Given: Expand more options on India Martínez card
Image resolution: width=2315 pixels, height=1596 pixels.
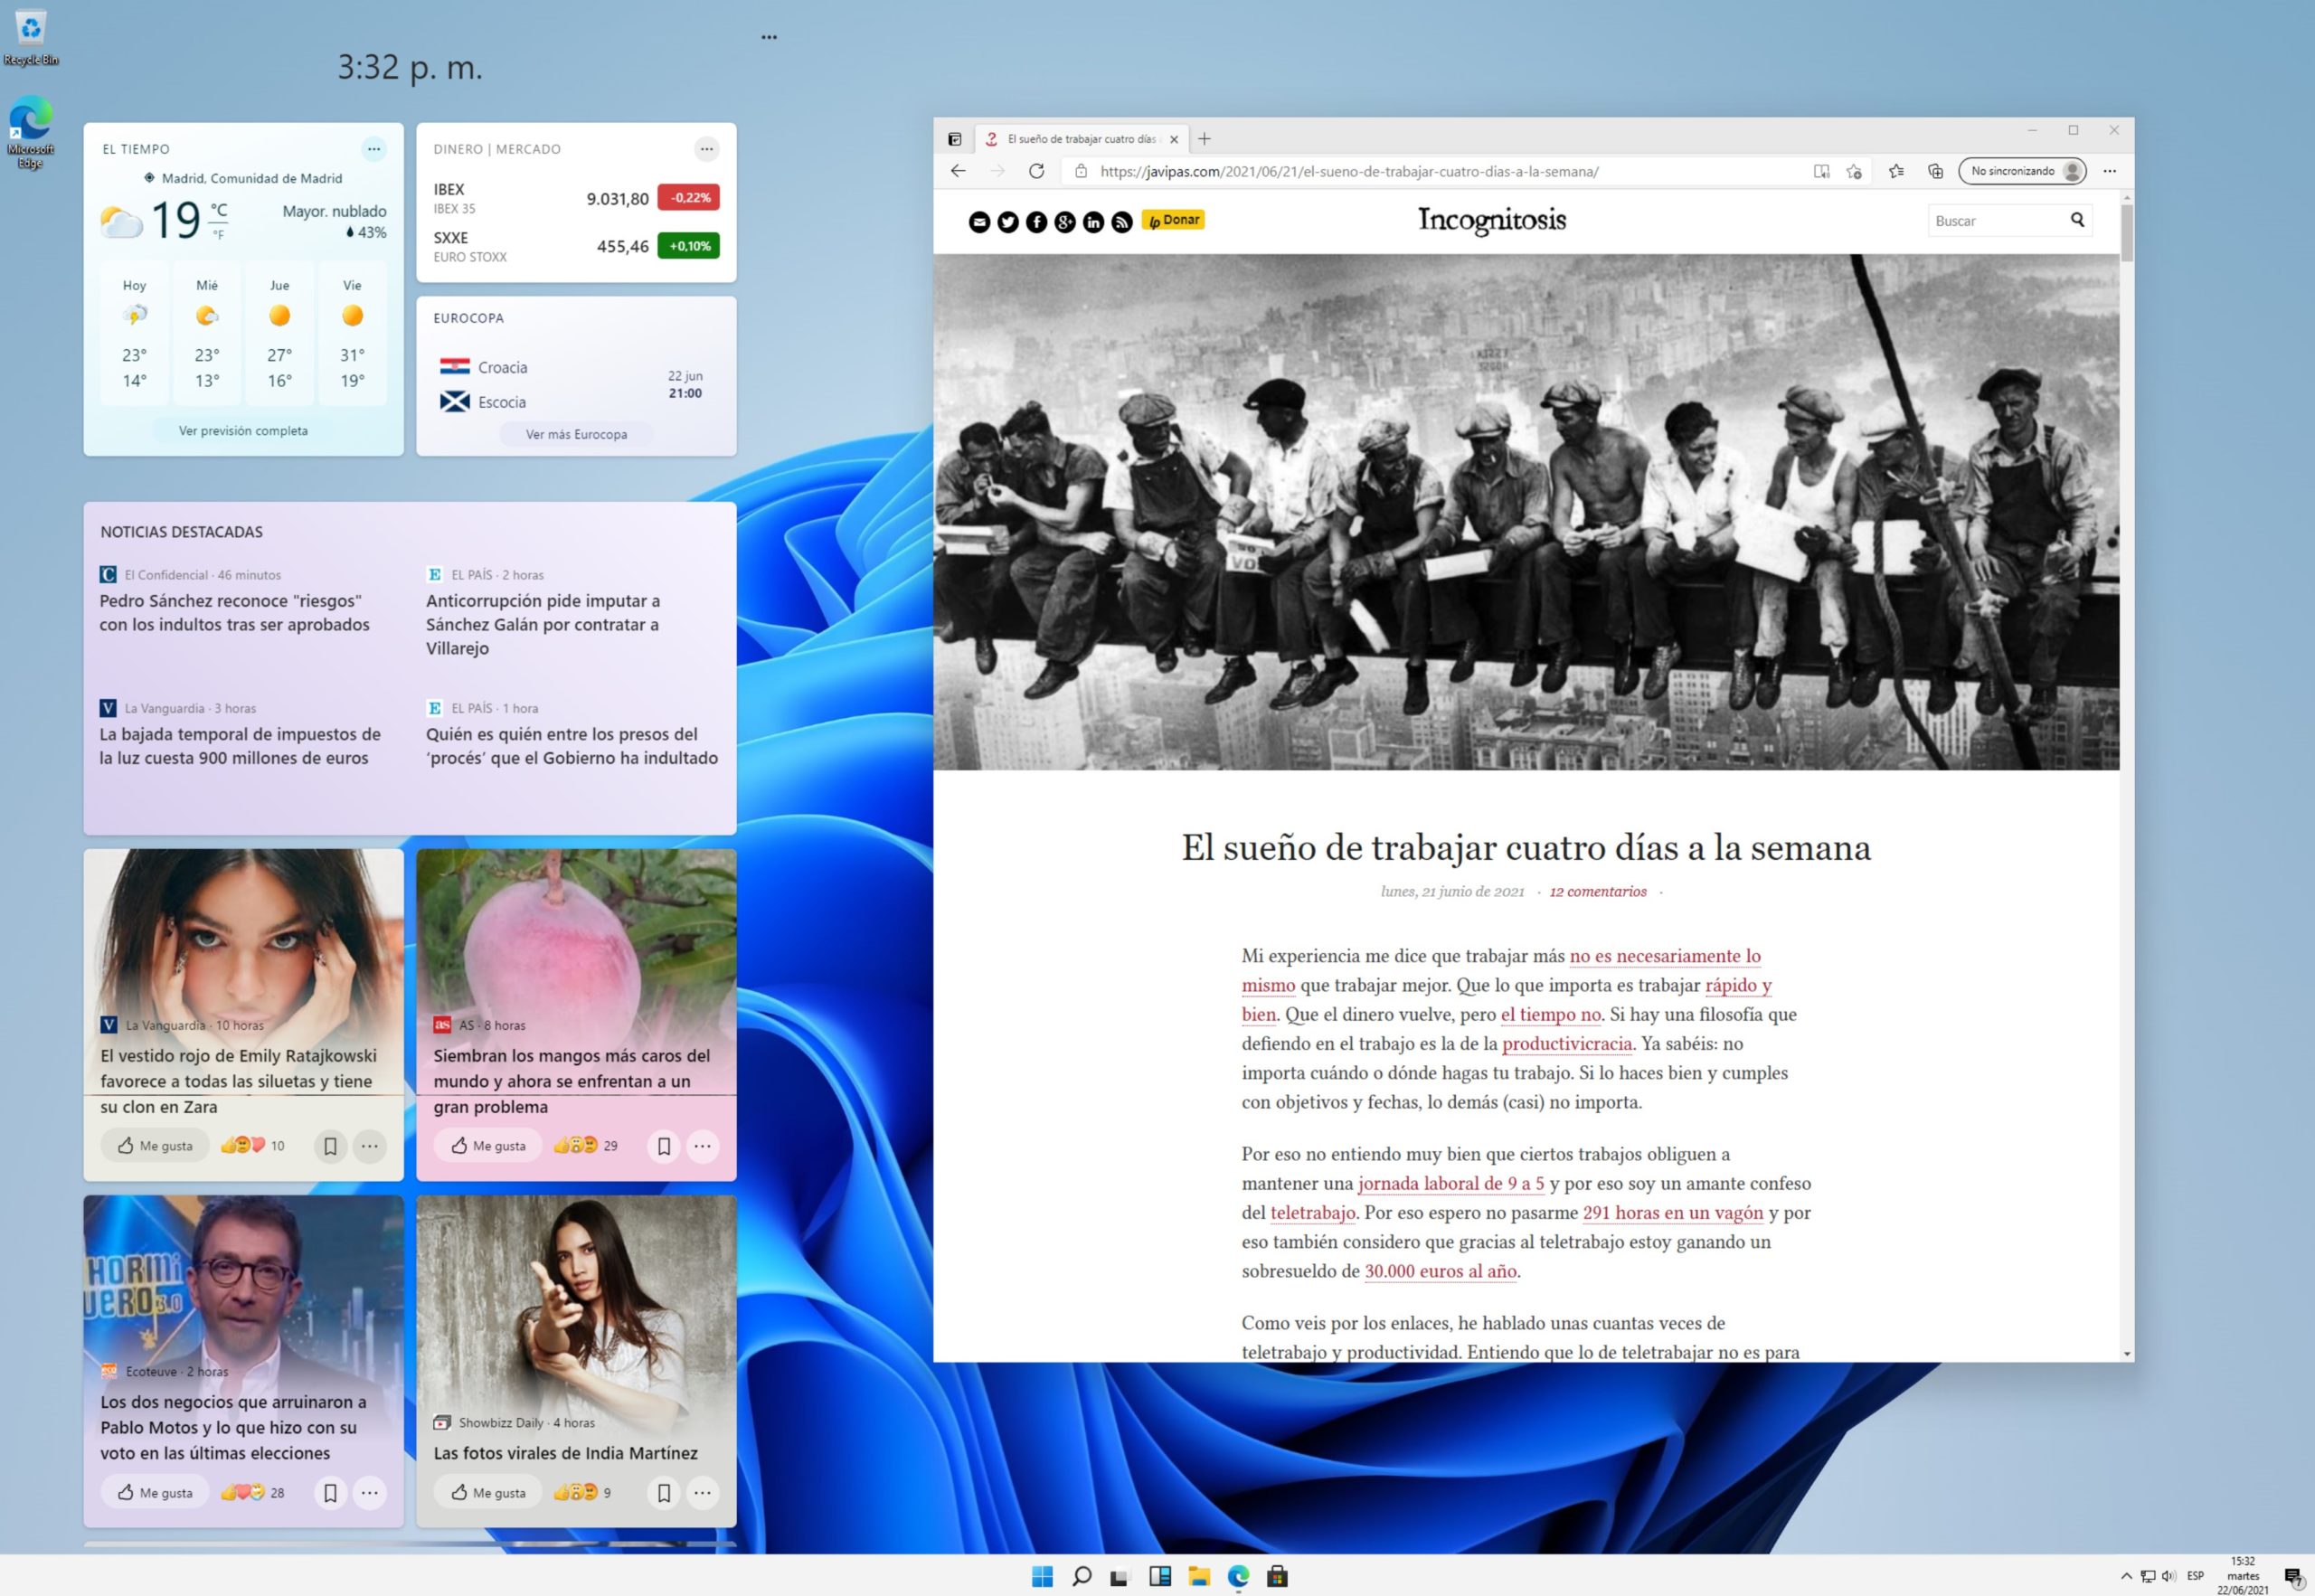Looking at the screenshot, I should click(x=702, y=1492).
